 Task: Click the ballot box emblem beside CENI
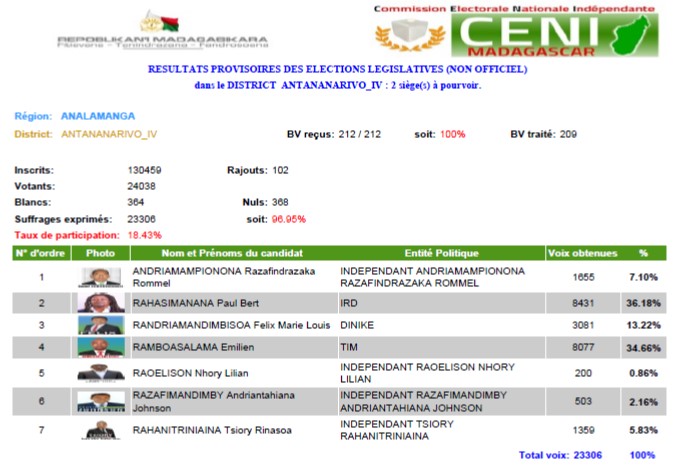410,35
